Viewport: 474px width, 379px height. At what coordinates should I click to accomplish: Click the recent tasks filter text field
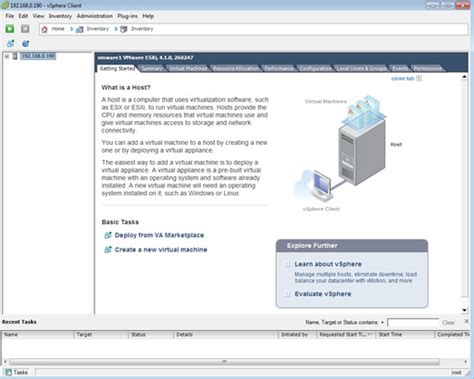[x=413, y=323]
